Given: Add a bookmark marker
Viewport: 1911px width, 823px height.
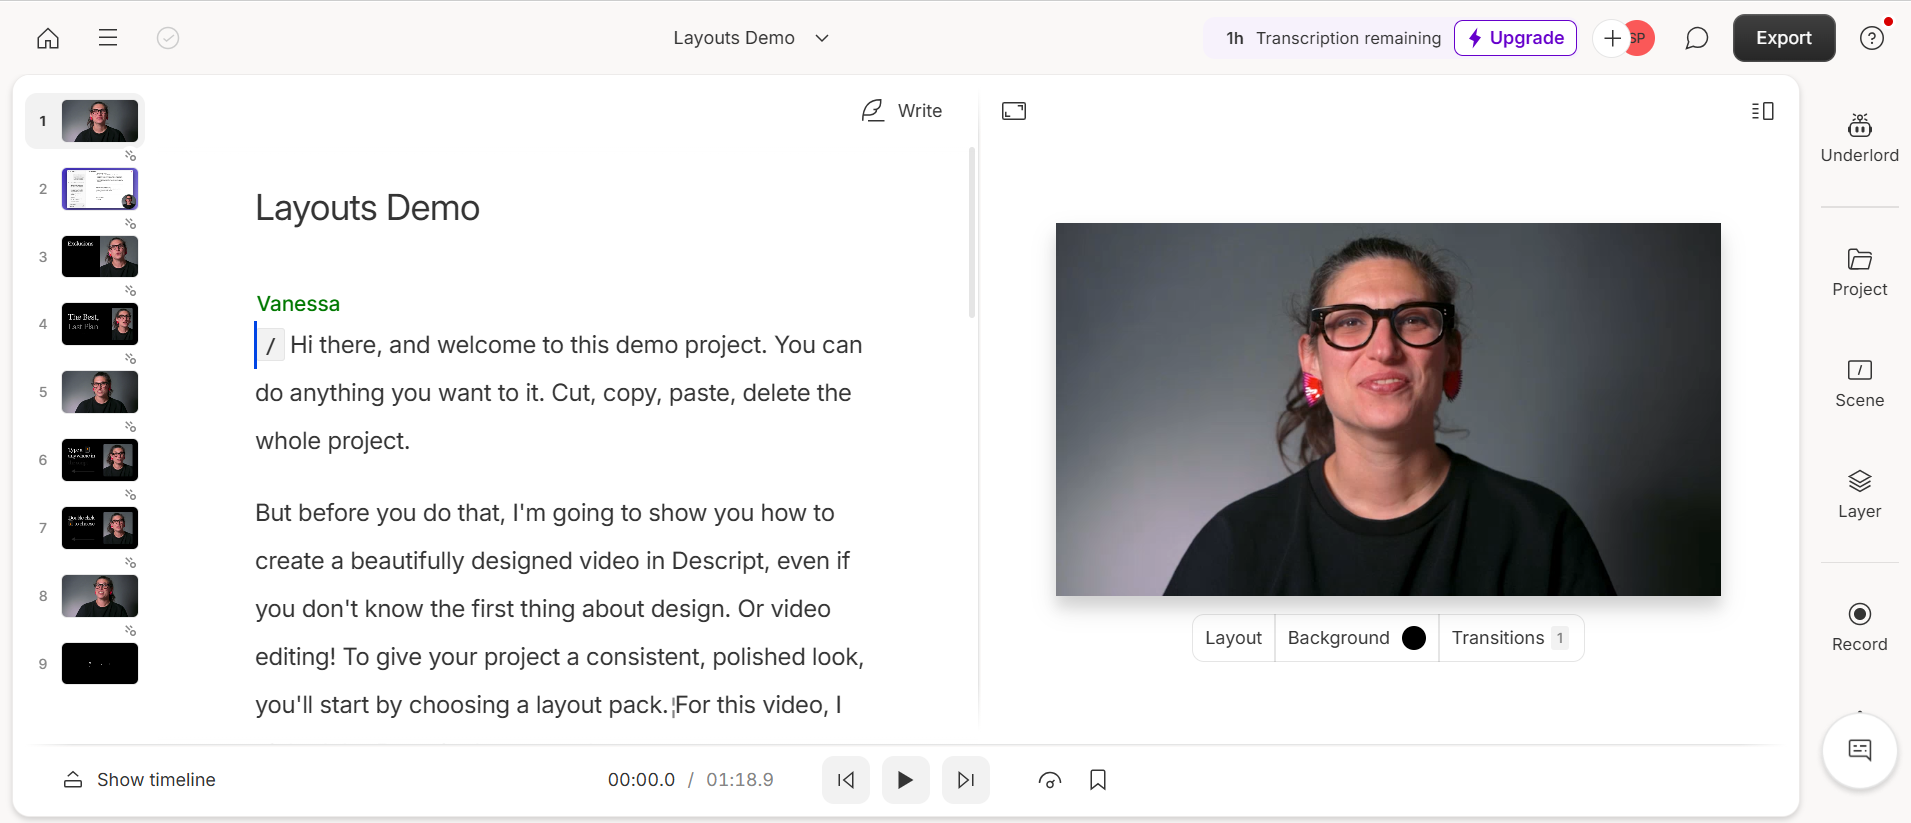Looking at the screenshot, I should point(1097,780).
